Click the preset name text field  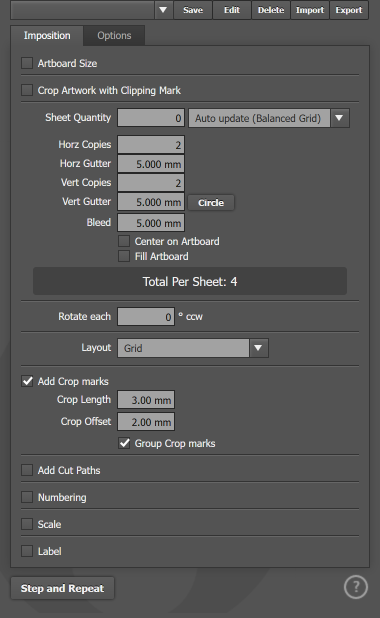coord(82,10)
